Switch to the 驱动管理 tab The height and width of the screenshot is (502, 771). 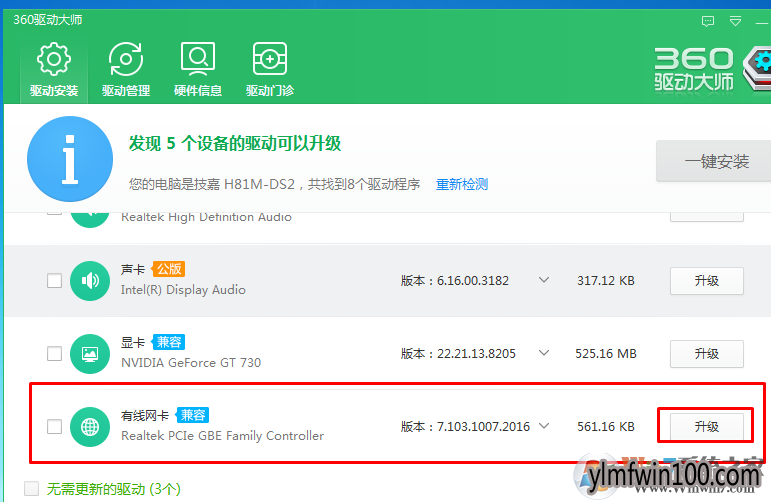coord(126,70)
